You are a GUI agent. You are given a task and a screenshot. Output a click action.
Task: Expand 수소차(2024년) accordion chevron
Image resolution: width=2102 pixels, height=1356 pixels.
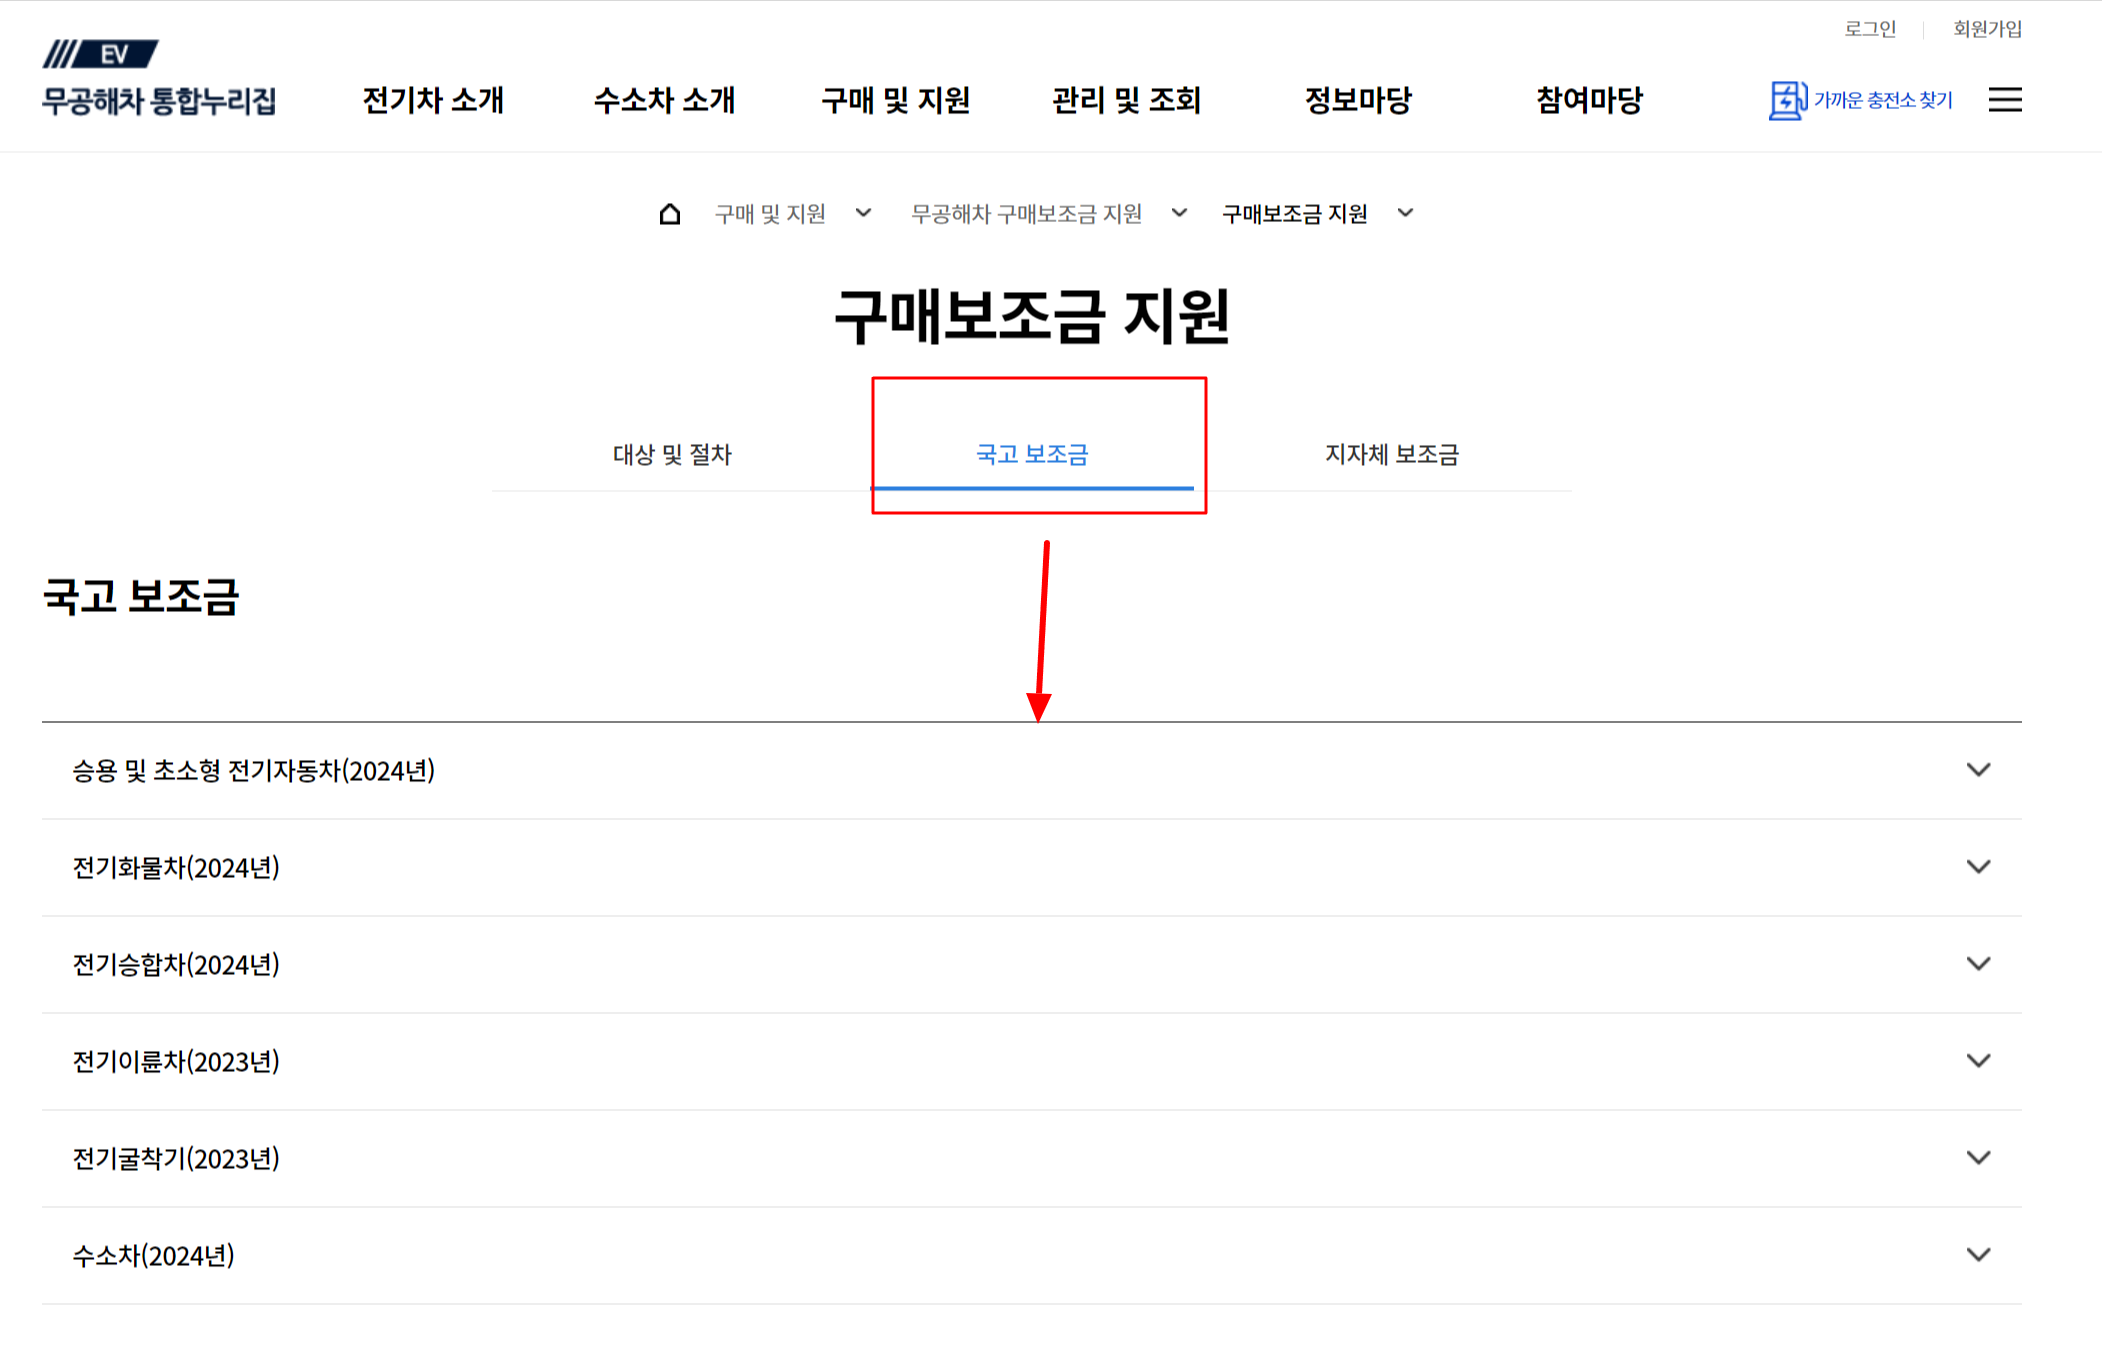(x=1977, y=1255)
